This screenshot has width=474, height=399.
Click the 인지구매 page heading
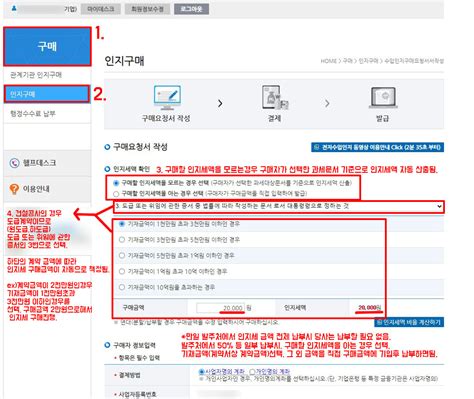click(124, 61)
